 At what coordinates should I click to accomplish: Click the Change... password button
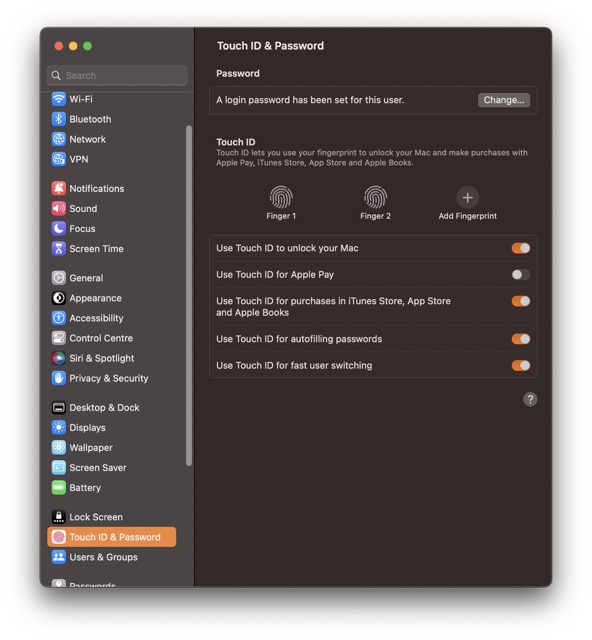(504, 100)
